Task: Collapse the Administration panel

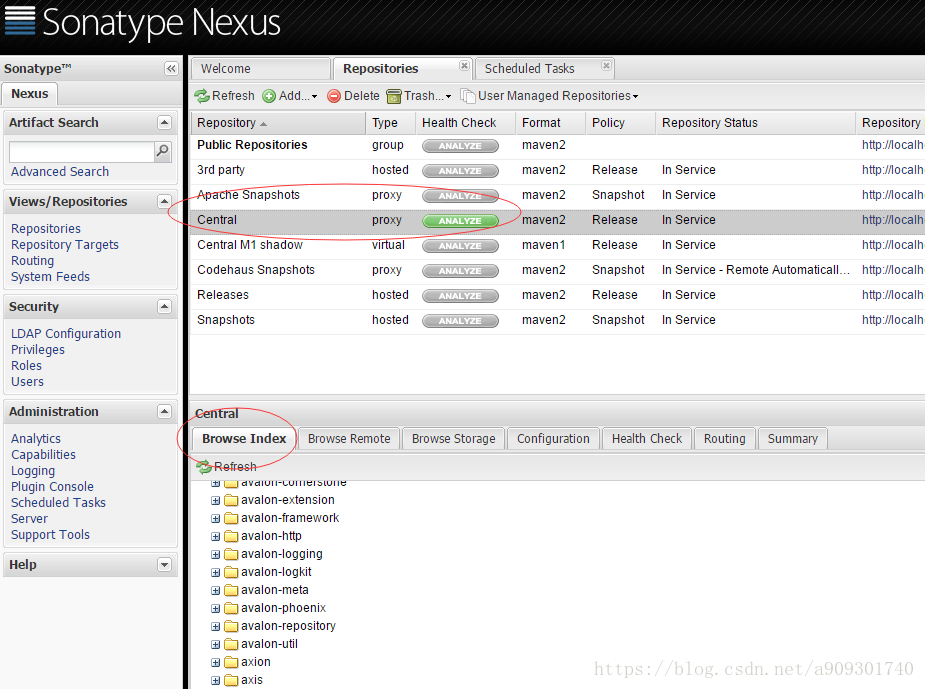Action: tap(164, 411)
